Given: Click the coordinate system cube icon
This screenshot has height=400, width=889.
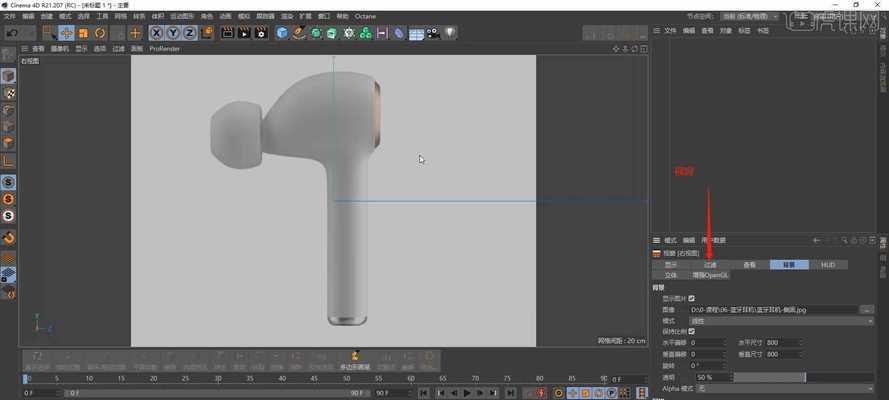Looking at the screenshot, I should click(207, 33).
